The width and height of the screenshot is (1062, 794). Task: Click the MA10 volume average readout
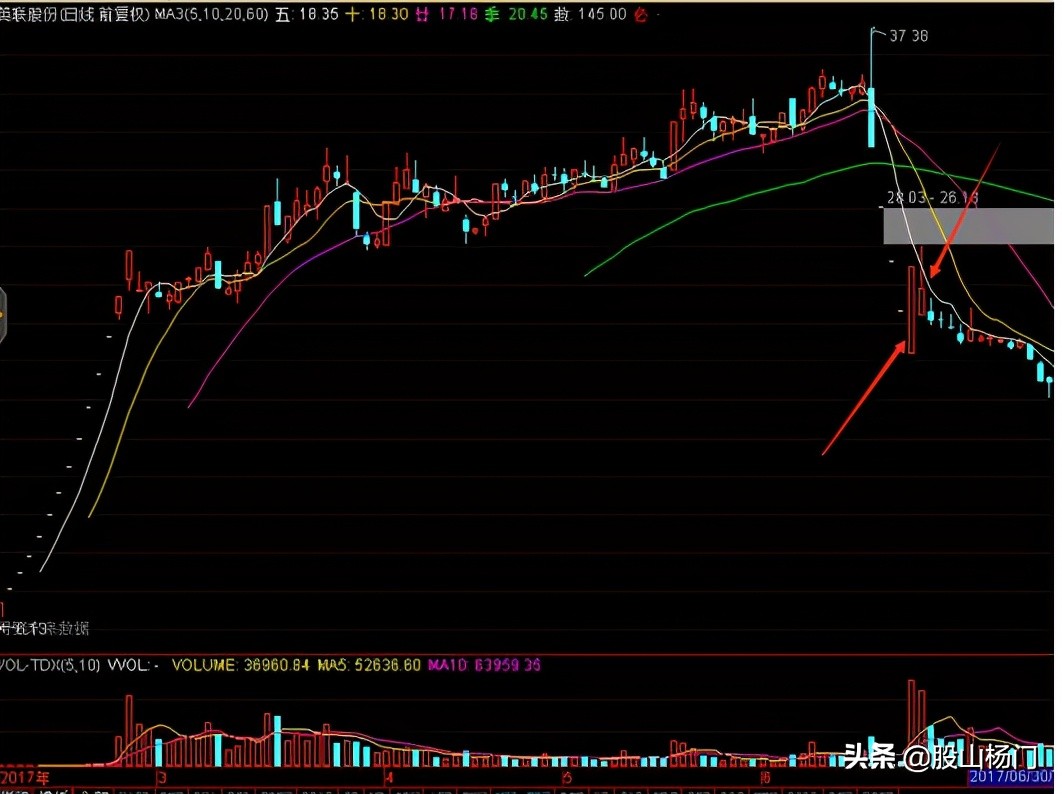tap(484, 665)
